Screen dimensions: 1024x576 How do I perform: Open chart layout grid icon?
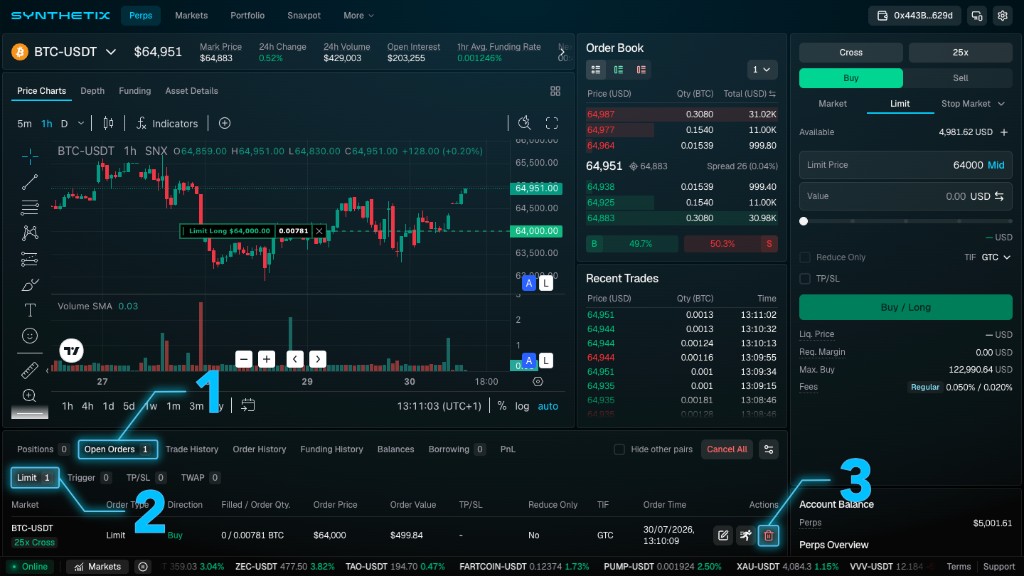[555, 91]
